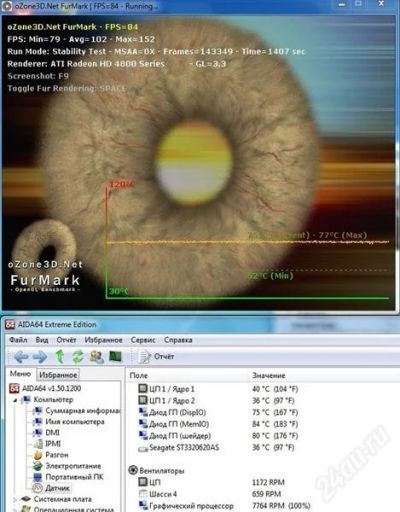
Task: Maximize the FurMark window
Action: click(x=358, y=4)
